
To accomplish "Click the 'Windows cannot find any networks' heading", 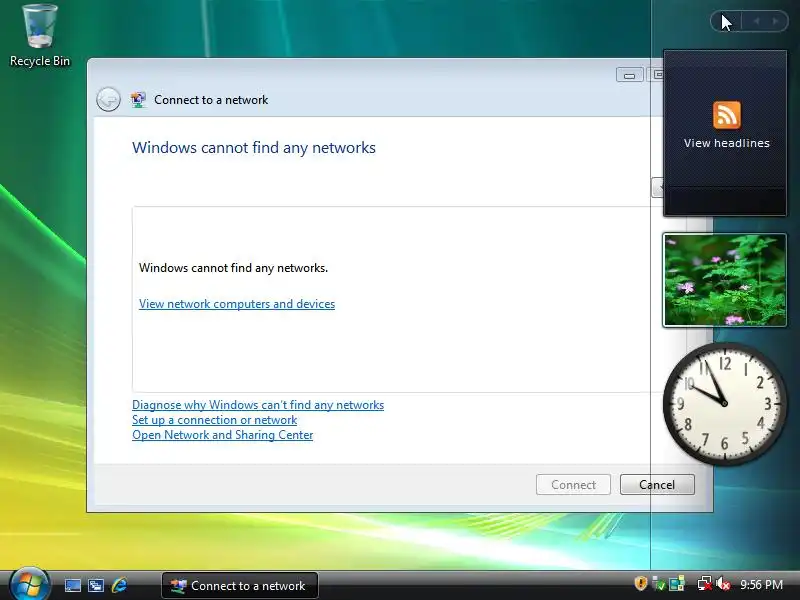I will pos(254,148).
